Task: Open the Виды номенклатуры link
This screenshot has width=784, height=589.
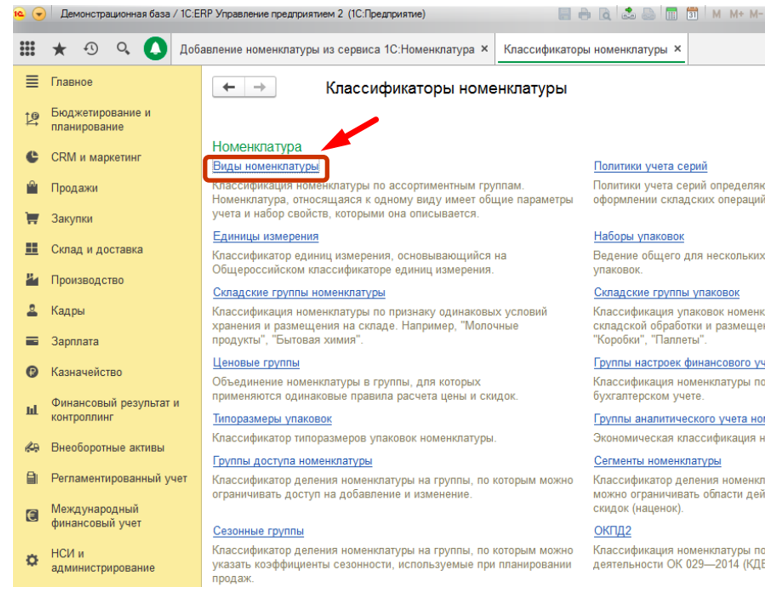Action: pyautogui.click(x=266, y=166)
